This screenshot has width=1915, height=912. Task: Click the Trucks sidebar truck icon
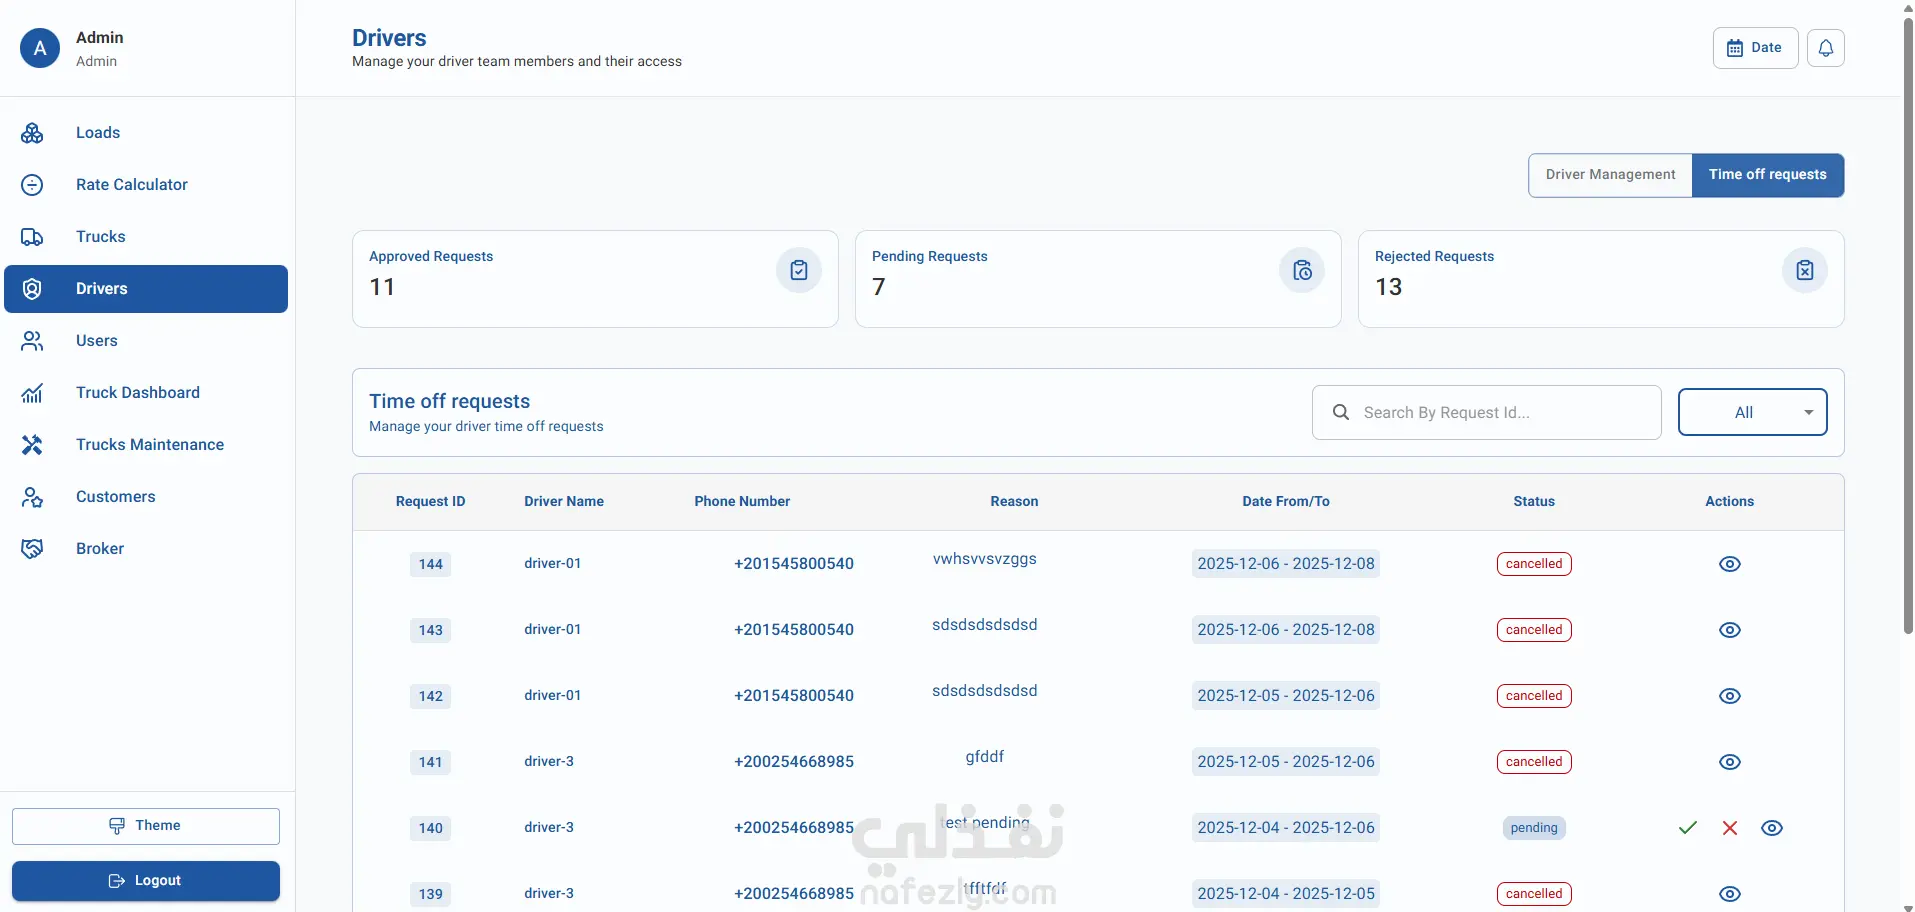point(32,237)
